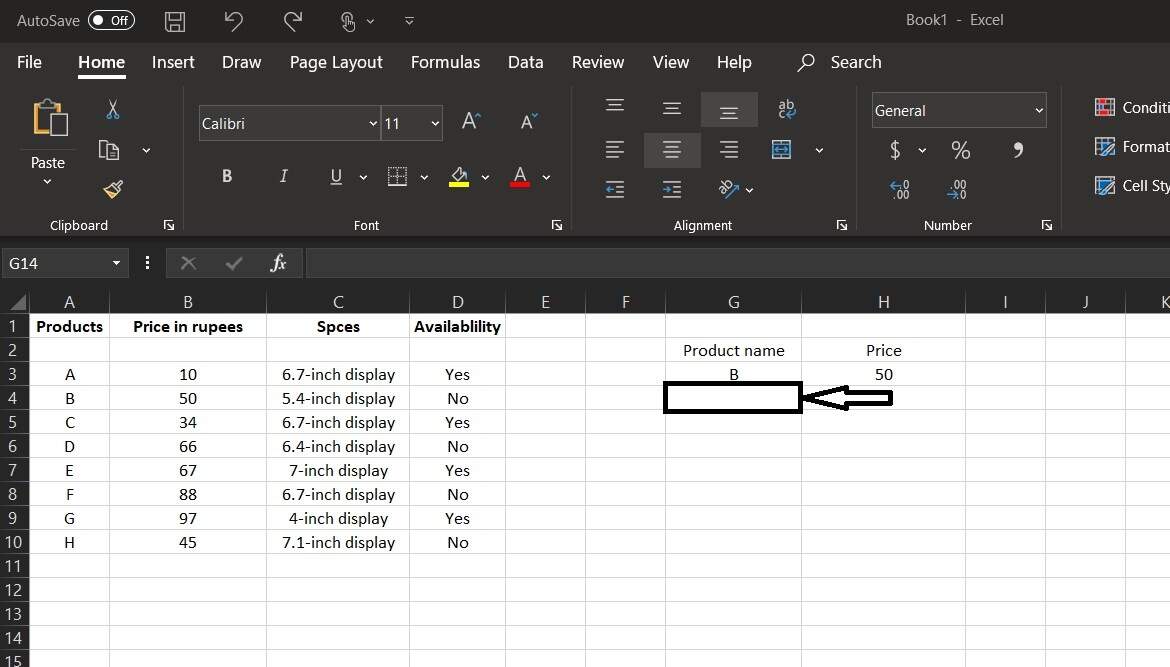The width and height of the screenshot is (1170, 667).
Task: Open the Calibri font name dropdown
Action: pos(373,124)
